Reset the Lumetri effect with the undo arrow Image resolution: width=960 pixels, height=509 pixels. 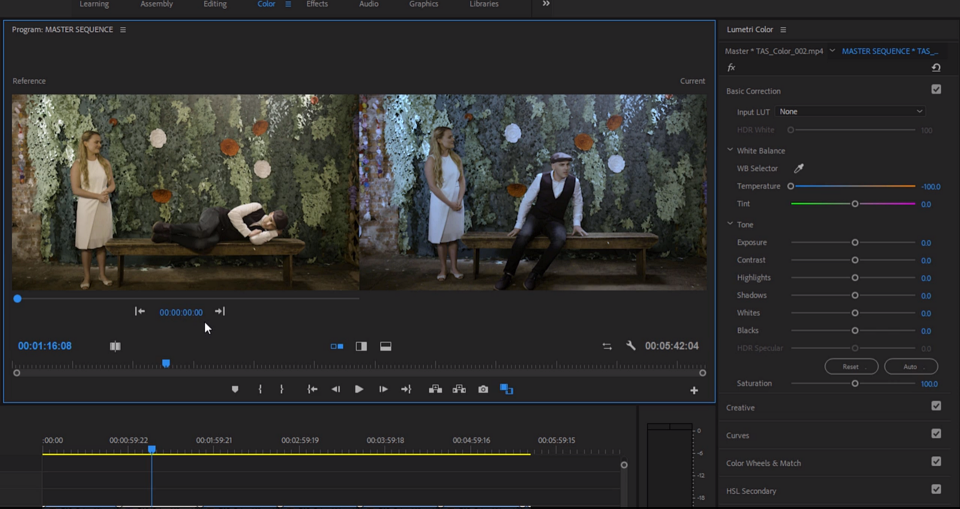[x=936, y=68]
